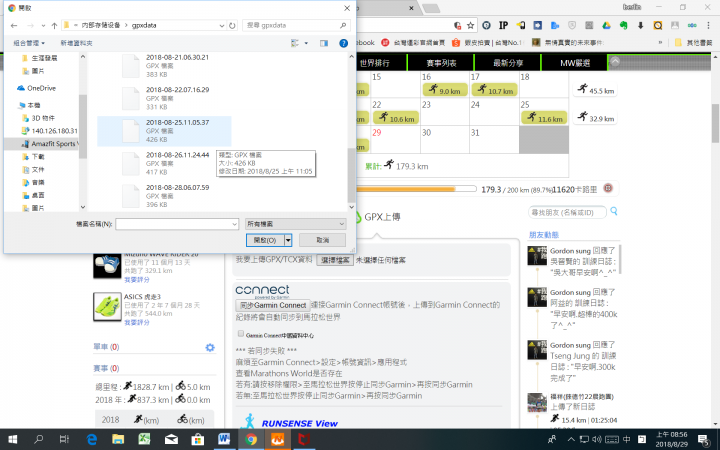Open the MW嚴選 navigation tab
The height and width of the screenshot is (450, 720).
575,63
